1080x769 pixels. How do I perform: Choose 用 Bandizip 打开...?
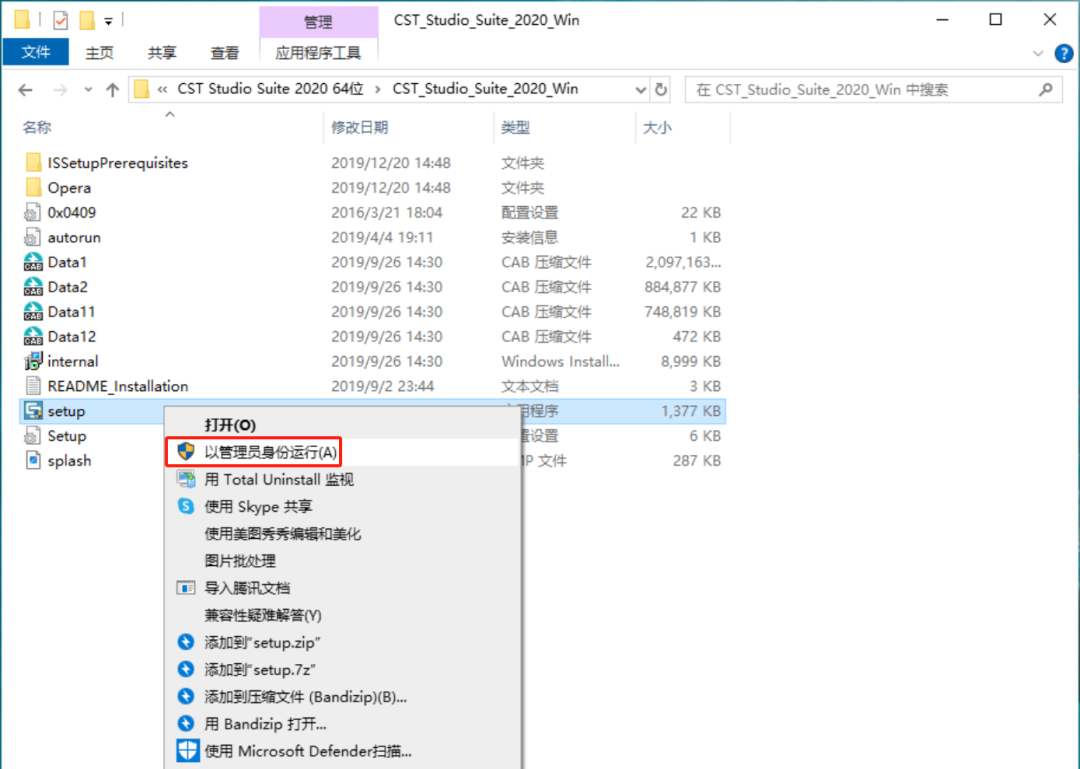[x=342, y=724]
